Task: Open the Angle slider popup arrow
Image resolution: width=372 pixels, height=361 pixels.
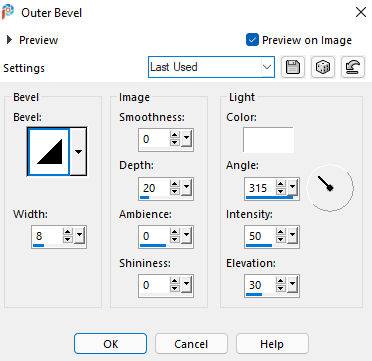Action: (x=293, y=188)
